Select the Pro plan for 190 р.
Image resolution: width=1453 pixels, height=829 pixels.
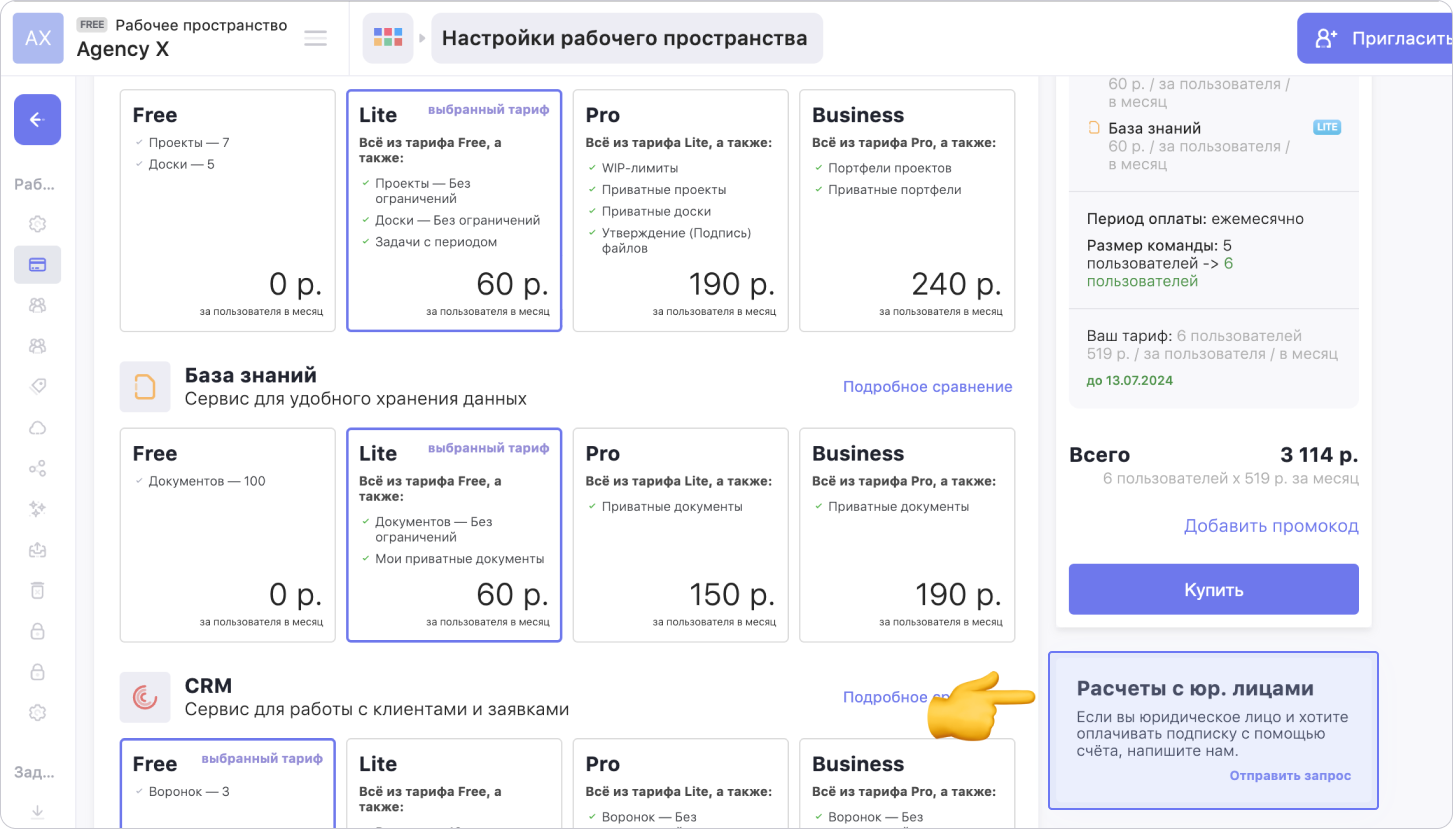pos(680,210)
